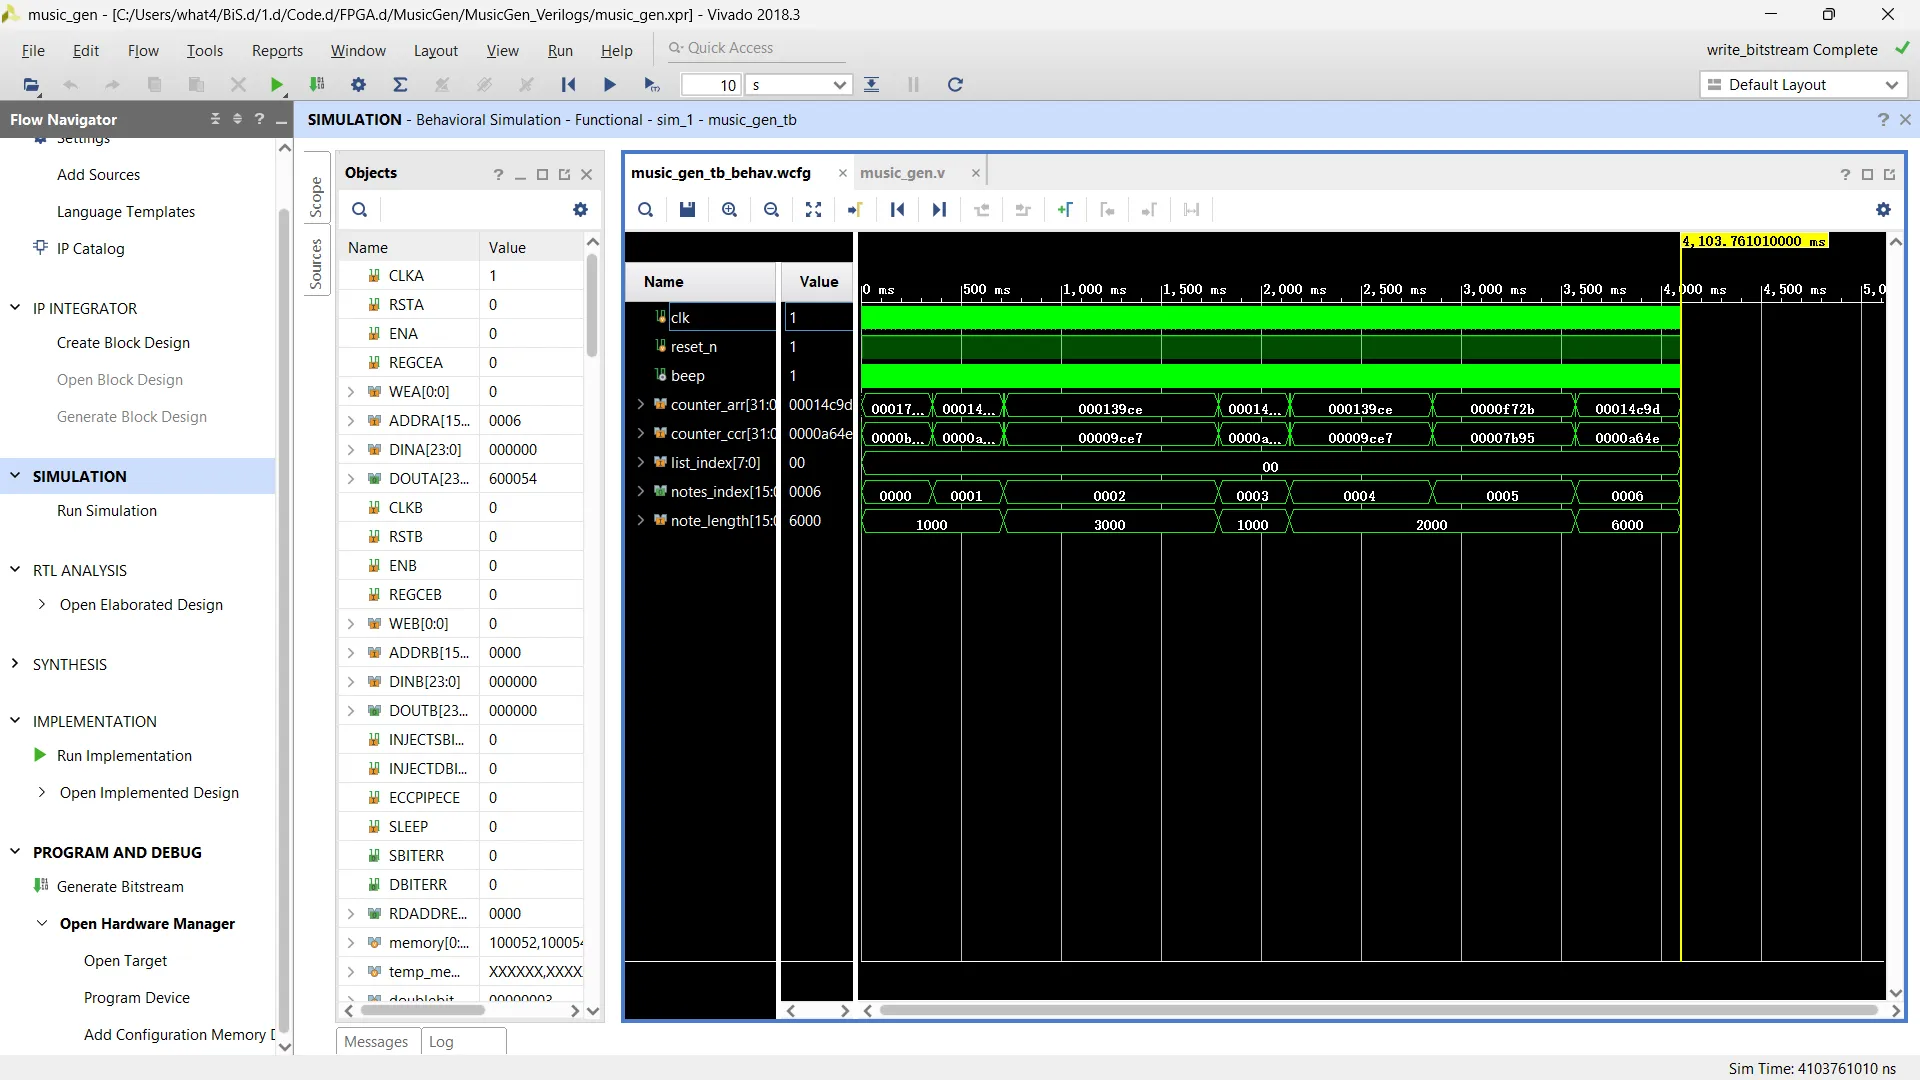Click the Swap Cursors waveform icon
Screen dimensions: 1920x1080
tap(1191, 210)
